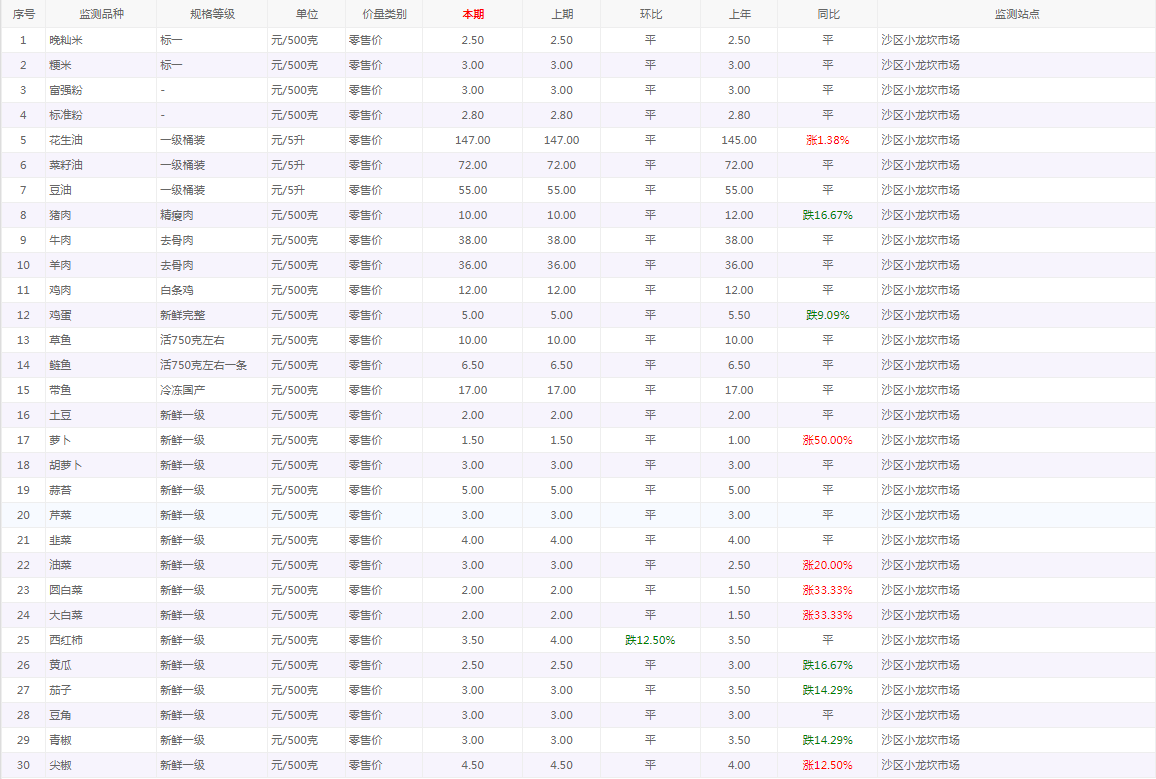Click the 单位 column header

(307, 14)
